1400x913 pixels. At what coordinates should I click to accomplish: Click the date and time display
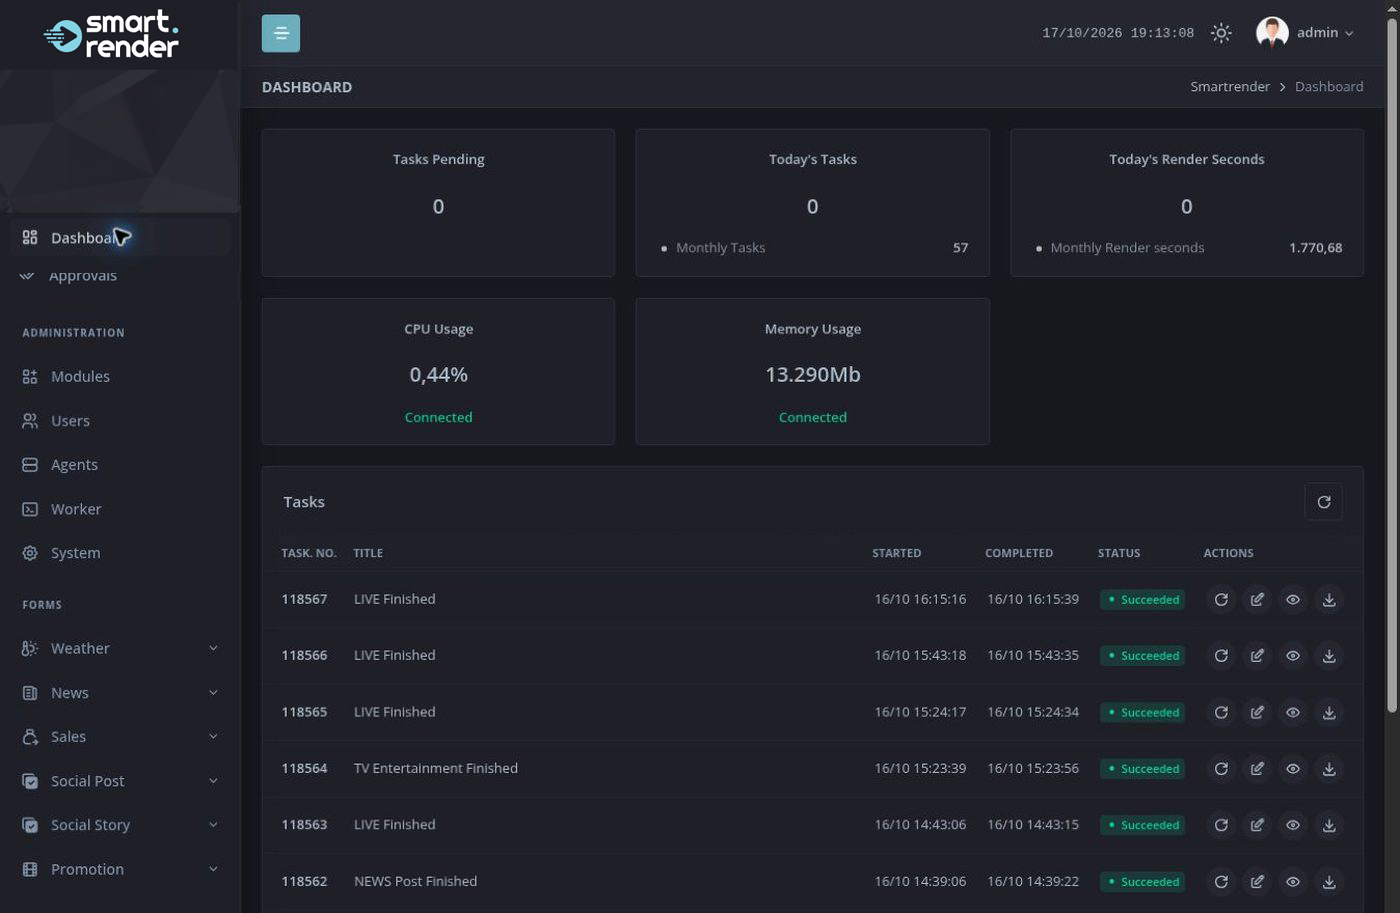click(x=1118, y=33)
